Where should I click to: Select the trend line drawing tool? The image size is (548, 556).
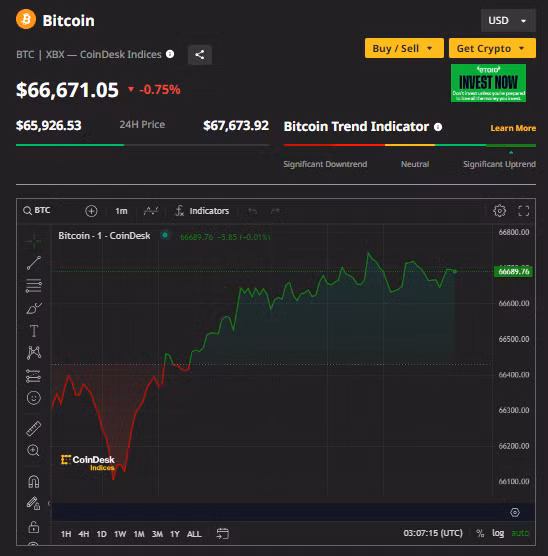[34, 263]
